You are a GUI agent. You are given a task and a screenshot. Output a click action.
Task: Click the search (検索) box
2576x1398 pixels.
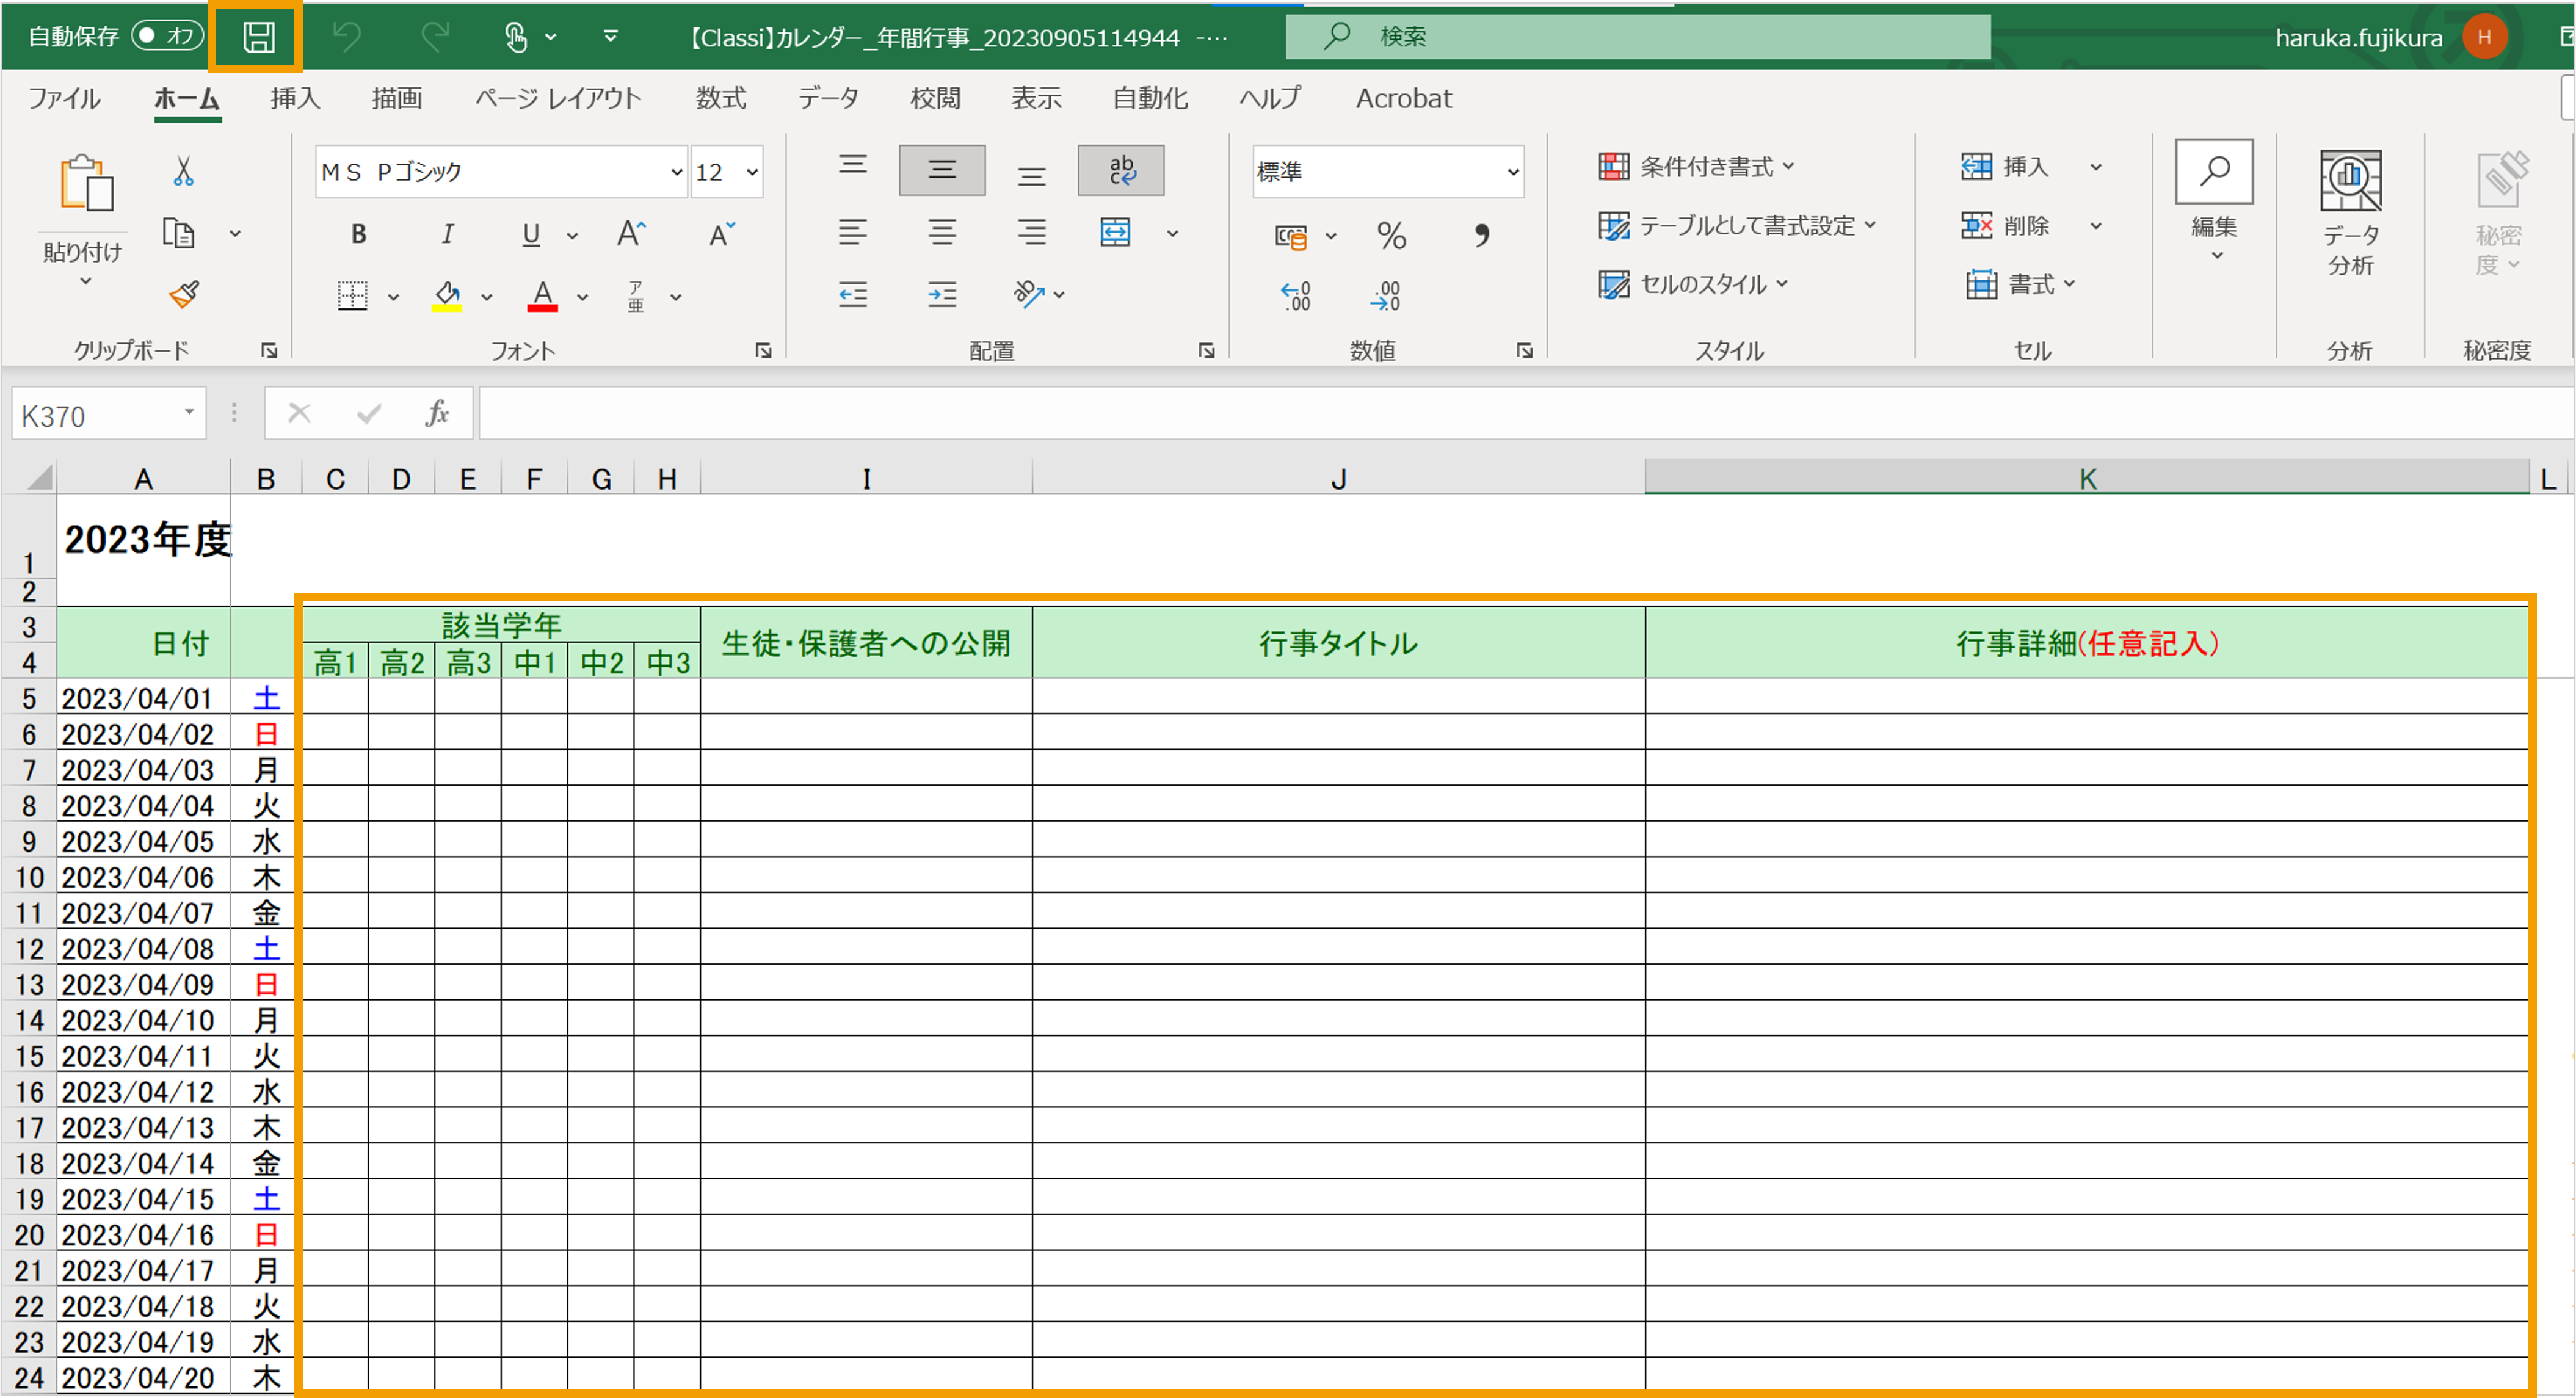(1637, 37)
